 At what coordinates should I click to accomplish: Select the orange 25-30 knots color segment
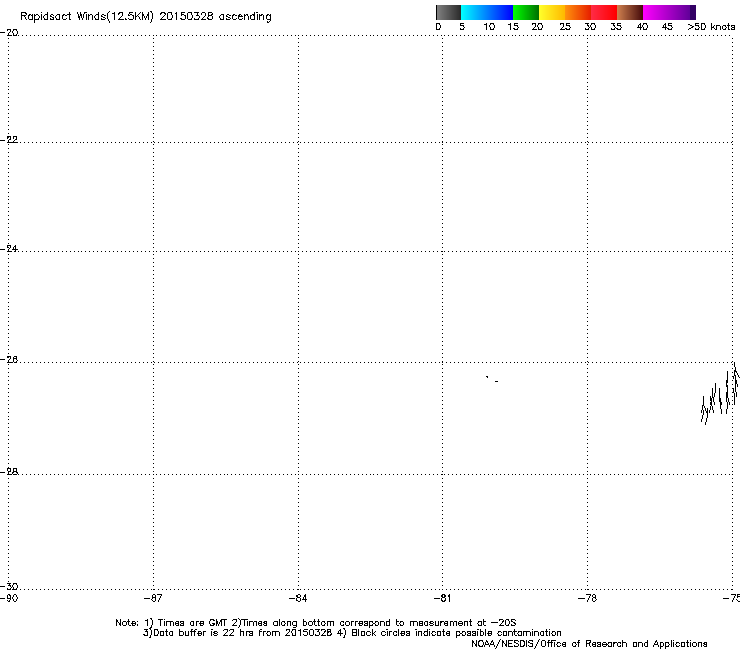coord(578,12)
